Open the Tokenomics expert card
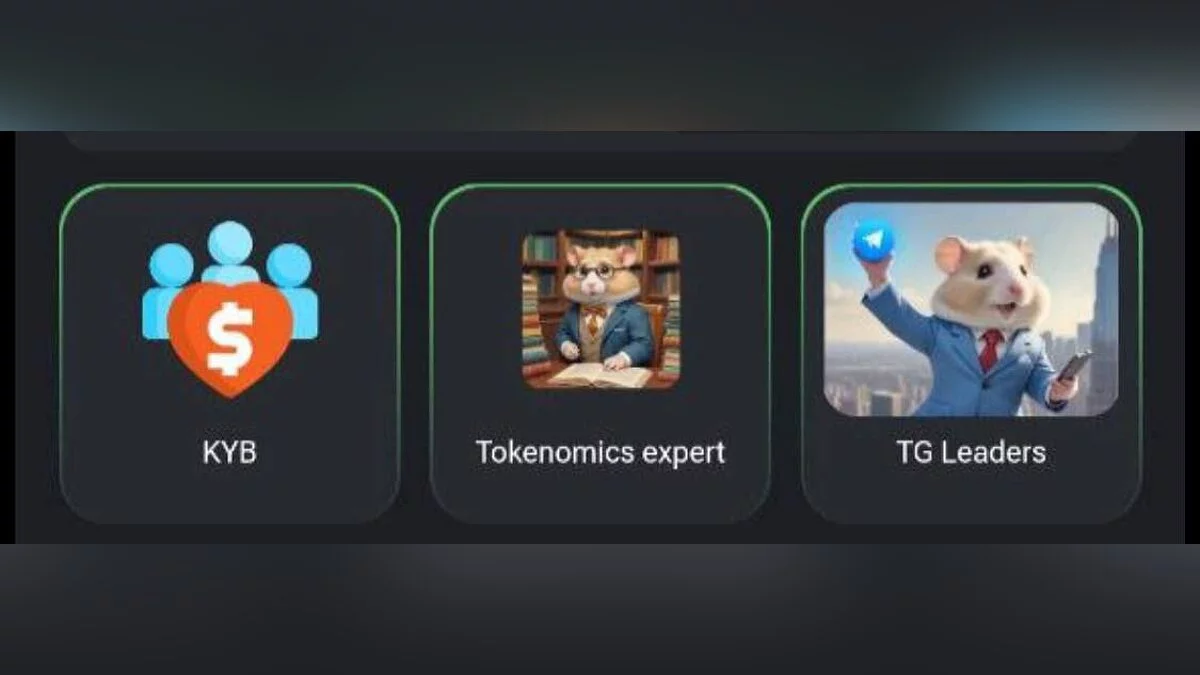Image resolution: width=1200 pixels, height=675 pixels. click(600, 353)
